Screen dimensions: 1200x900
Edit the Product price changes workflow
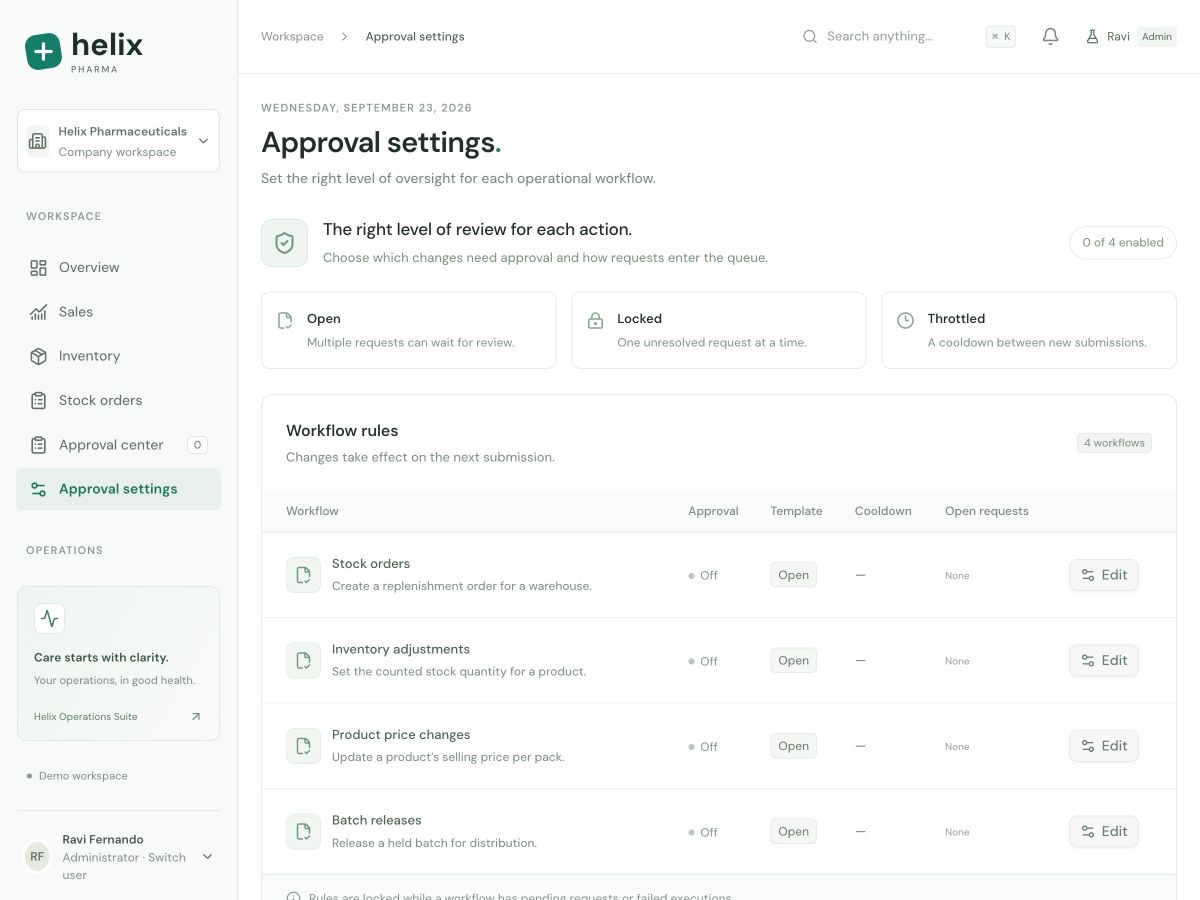point(1104,746)
